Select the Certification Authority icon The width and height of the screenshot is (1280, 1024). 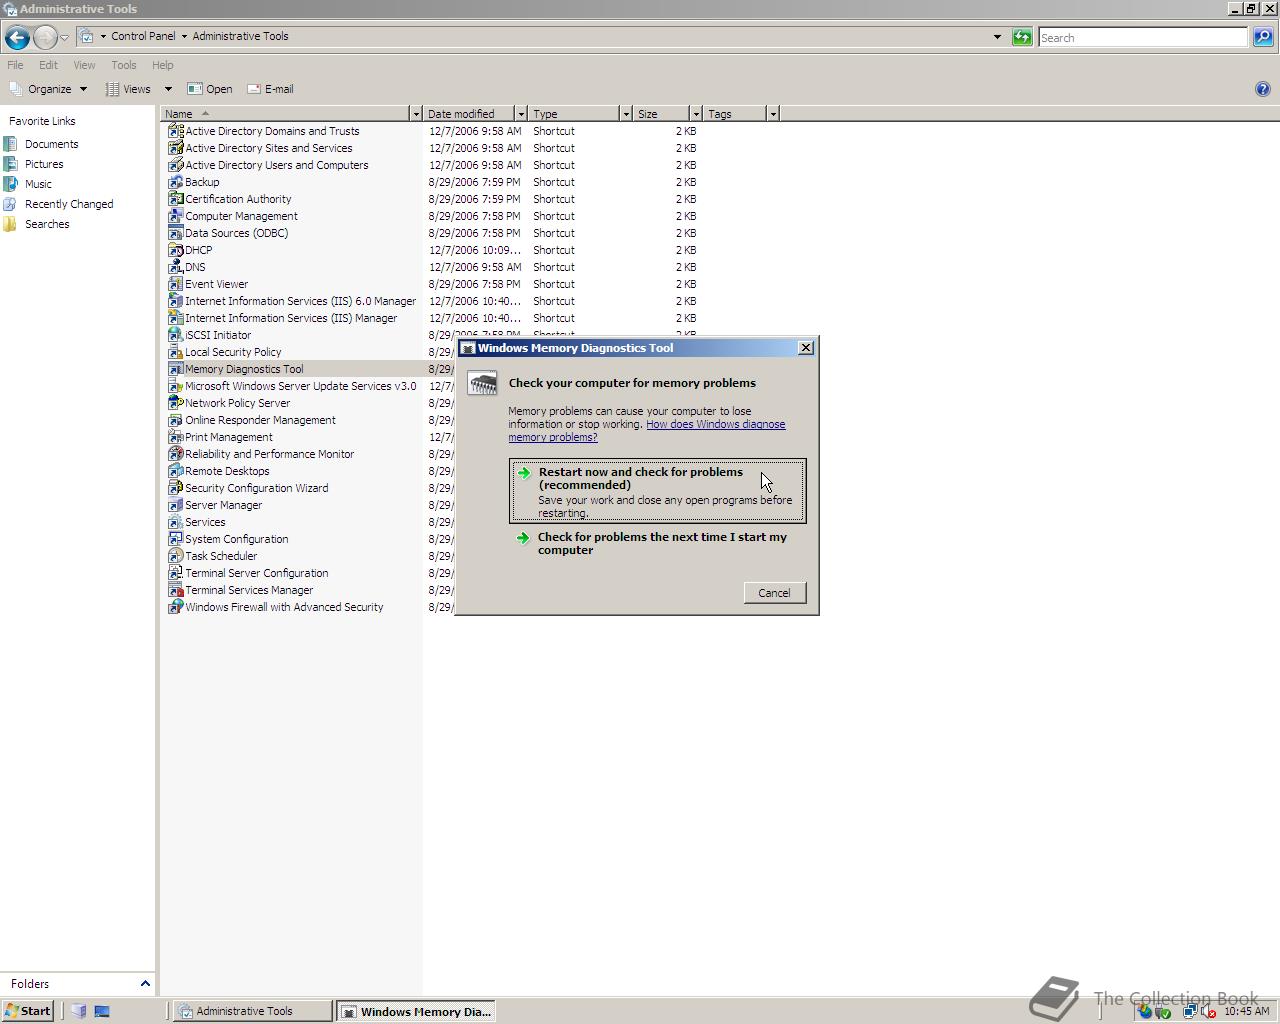click(175, 199)
